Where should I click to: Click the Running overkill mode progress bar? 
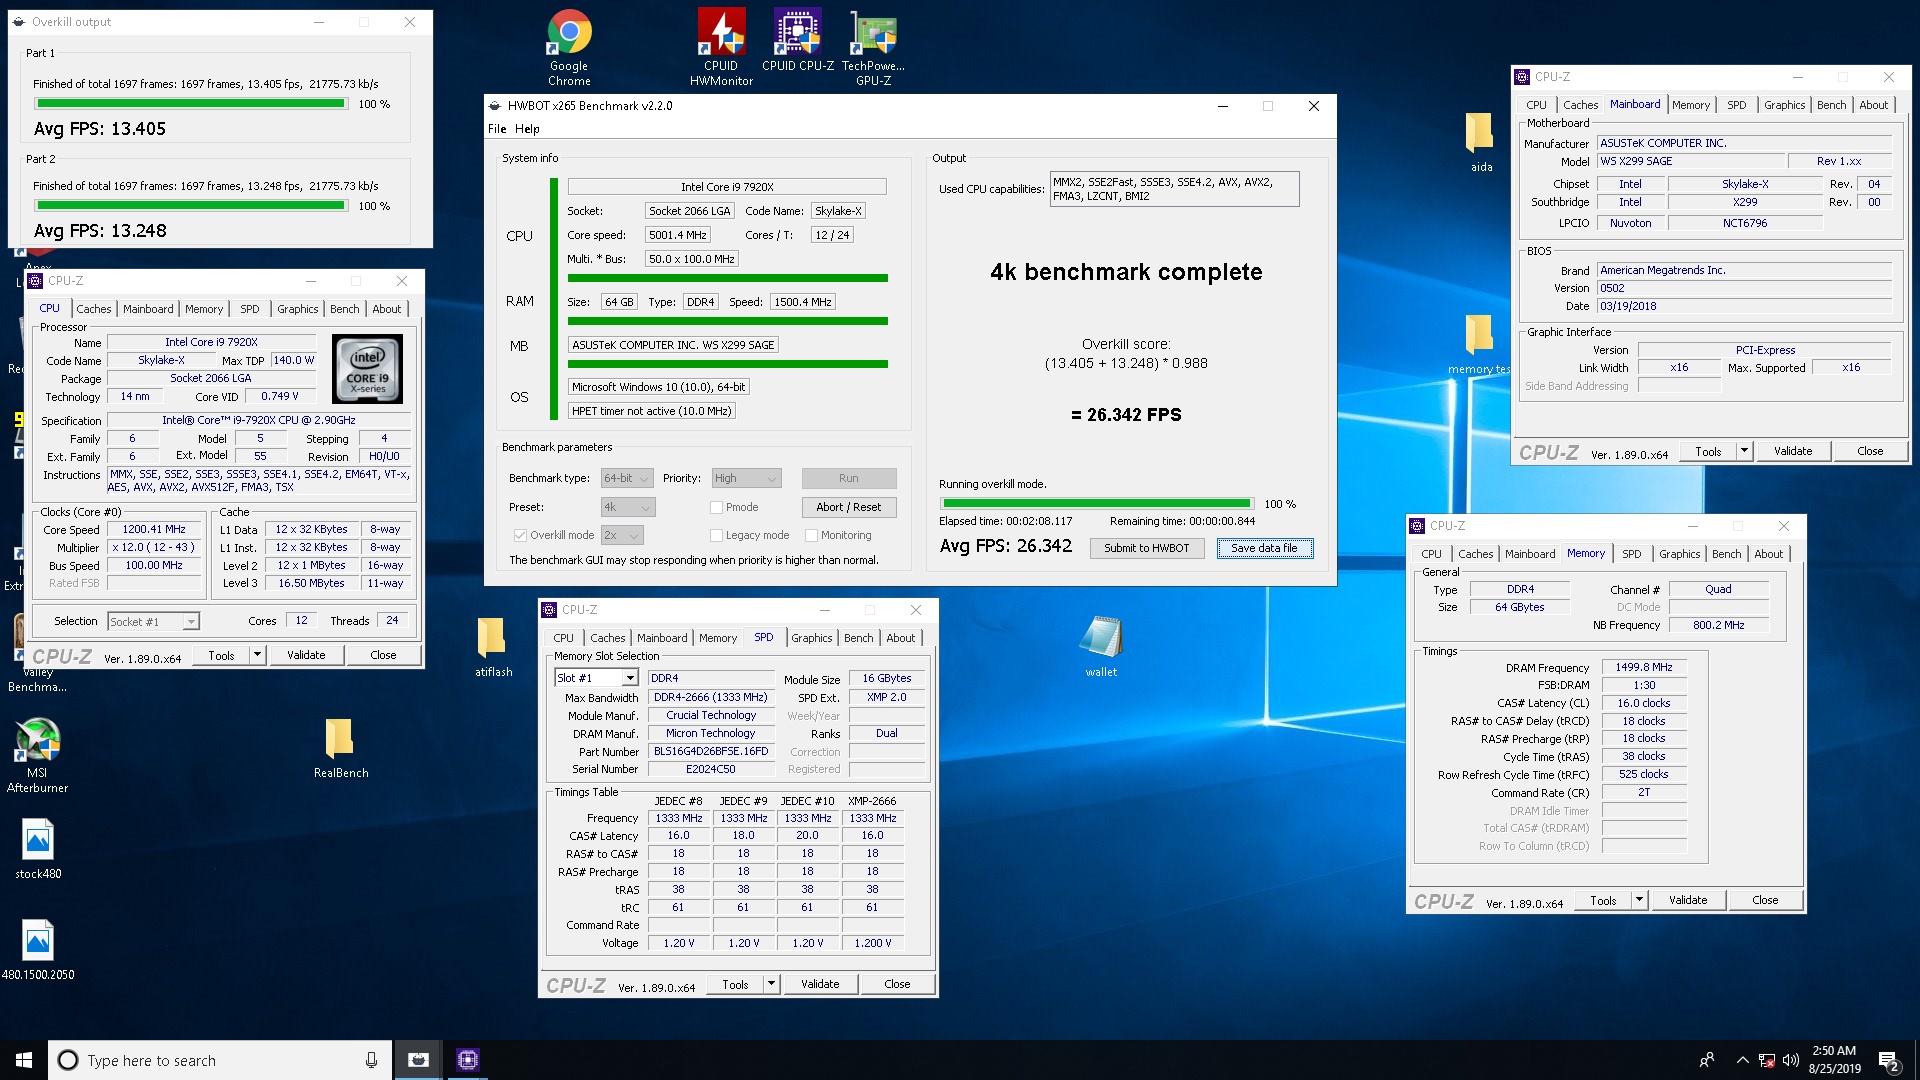(1097, 504)
